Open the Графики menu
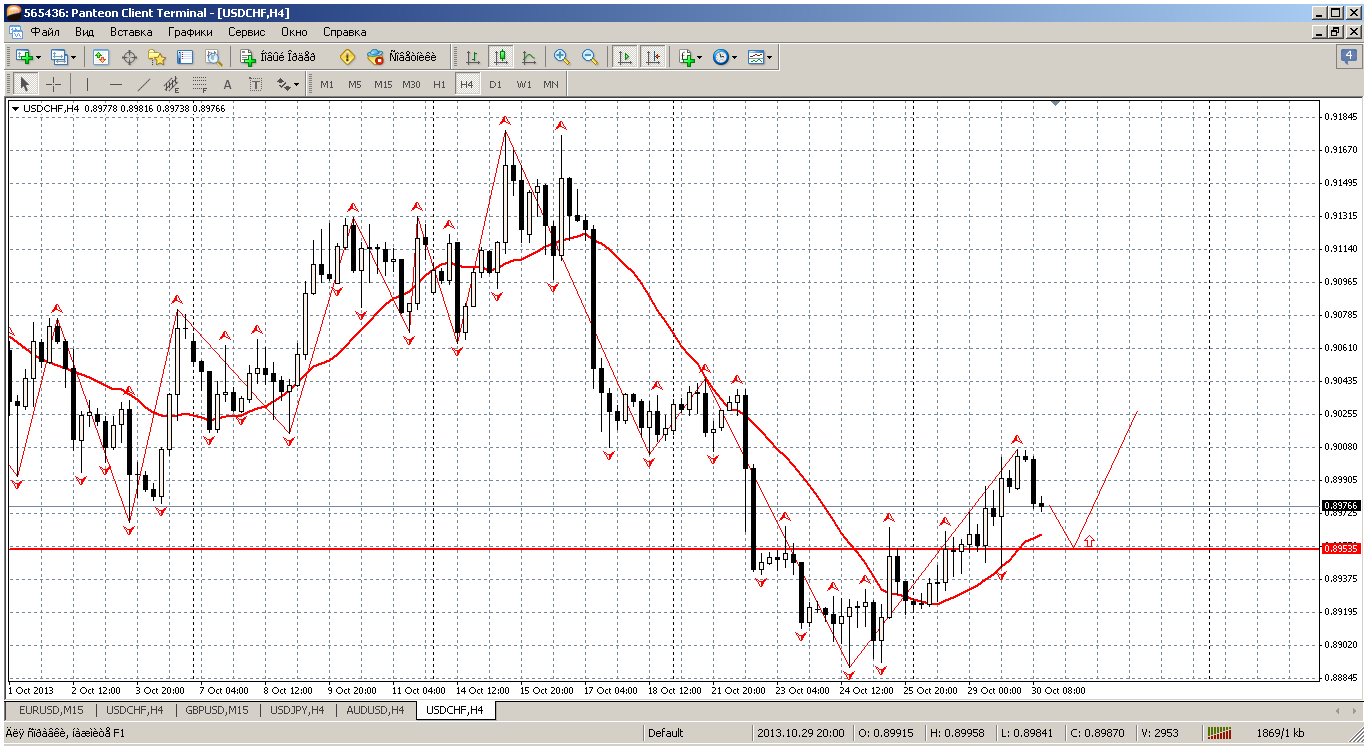 click(x=190, y=32)
